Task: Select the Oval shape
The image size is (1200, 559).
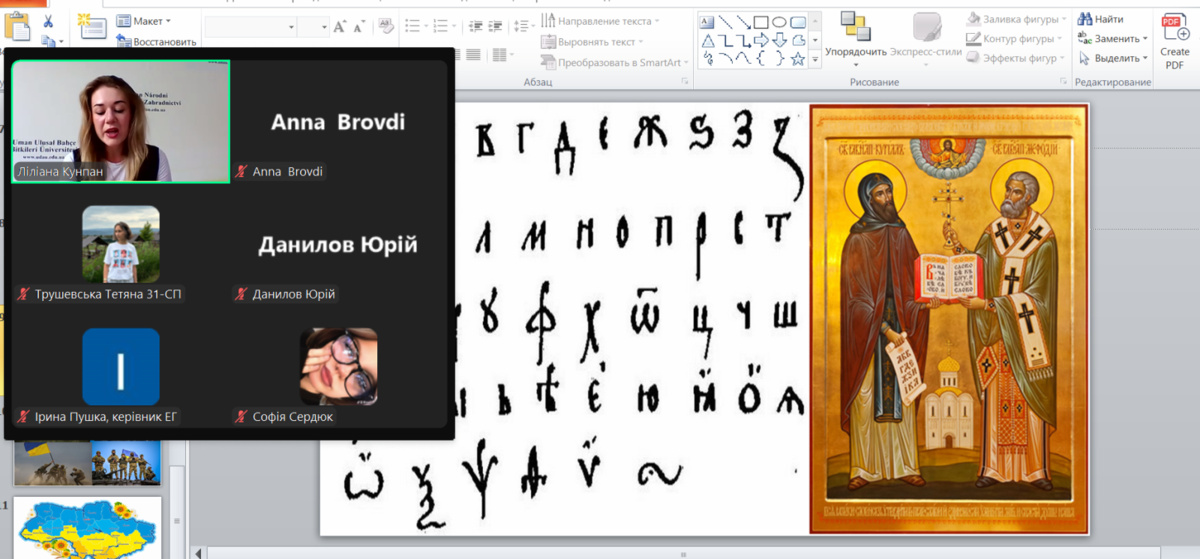Action: pos(779,22)
